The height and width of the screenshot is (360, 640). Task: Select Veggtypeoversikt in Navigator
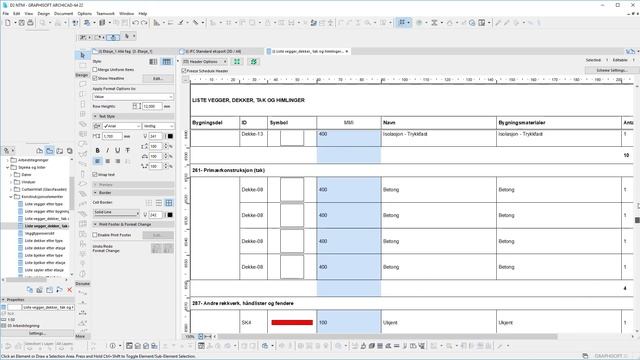[x=39, y=233]
